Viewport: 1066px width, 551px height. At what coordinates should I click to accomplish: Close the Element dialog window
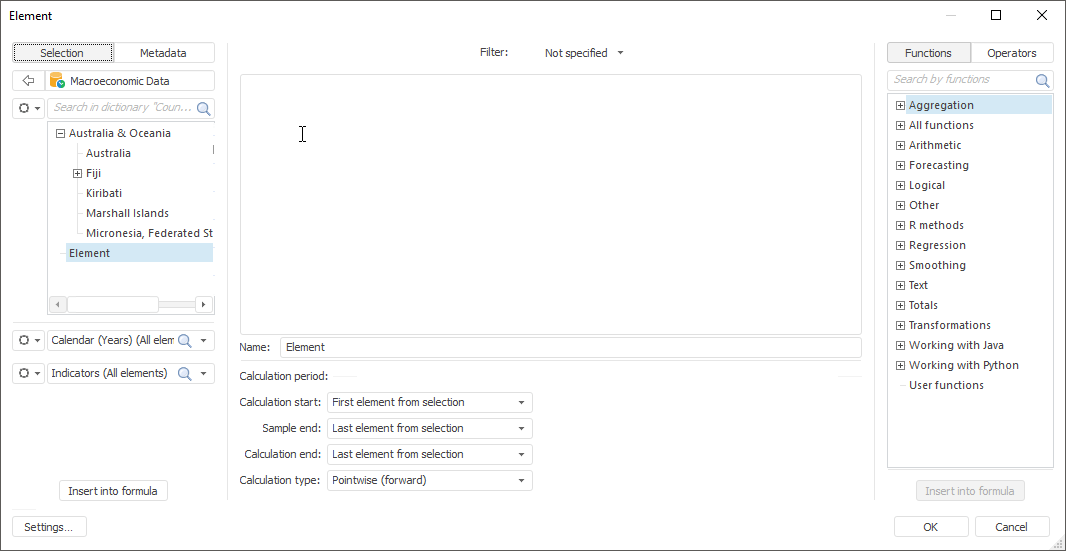(x=1042, y=15)
